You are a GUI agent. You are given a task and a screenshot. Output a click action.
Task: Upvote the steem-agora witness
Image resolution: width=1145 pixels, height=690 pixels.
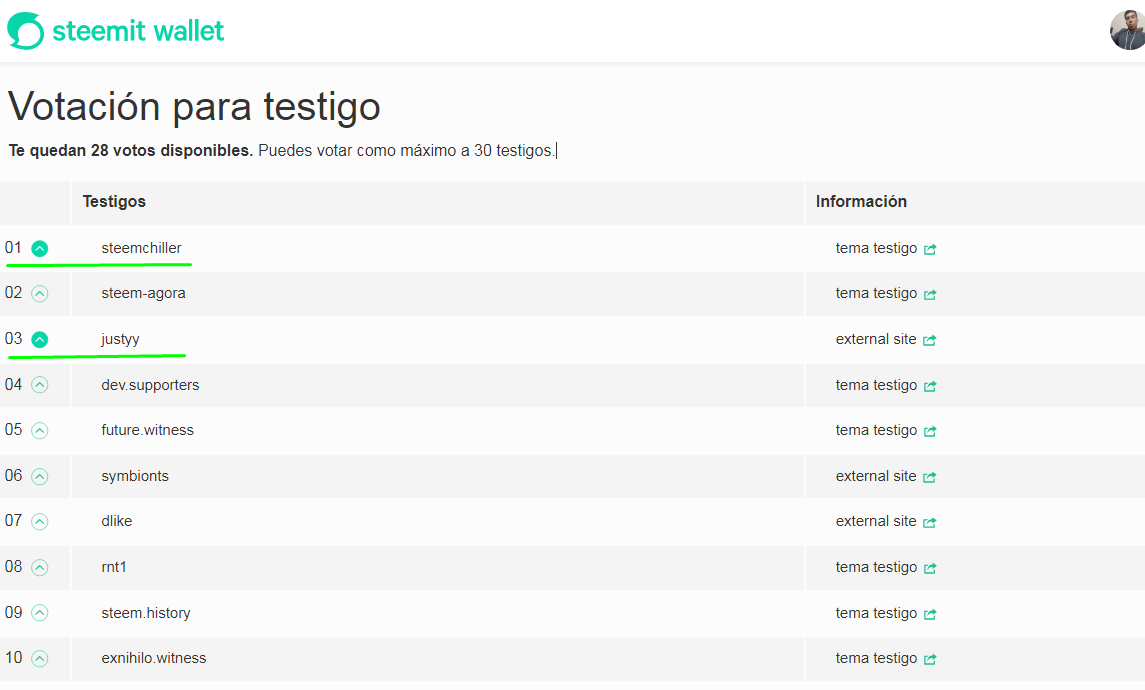pos(40,294)
